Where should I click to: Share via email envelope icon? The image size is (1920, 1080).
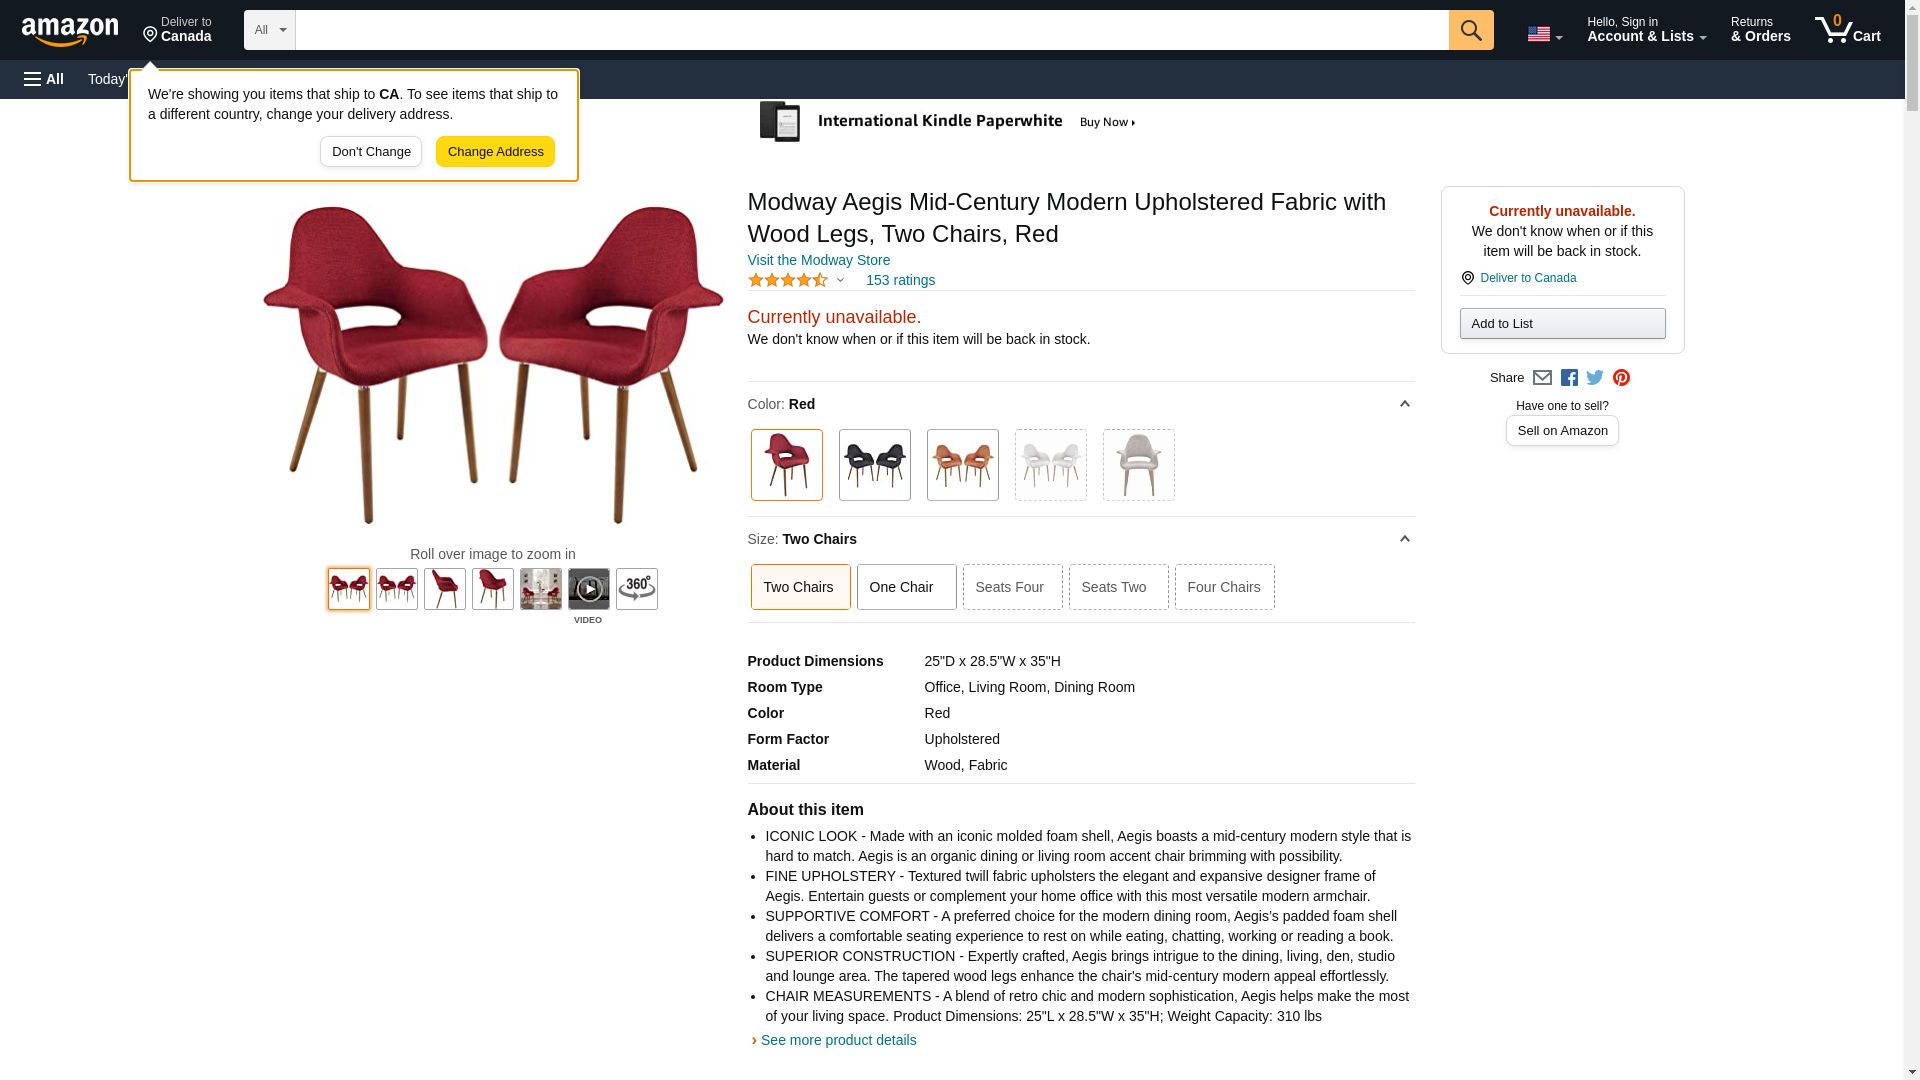pyautogui.click(x=1542, y=378)
